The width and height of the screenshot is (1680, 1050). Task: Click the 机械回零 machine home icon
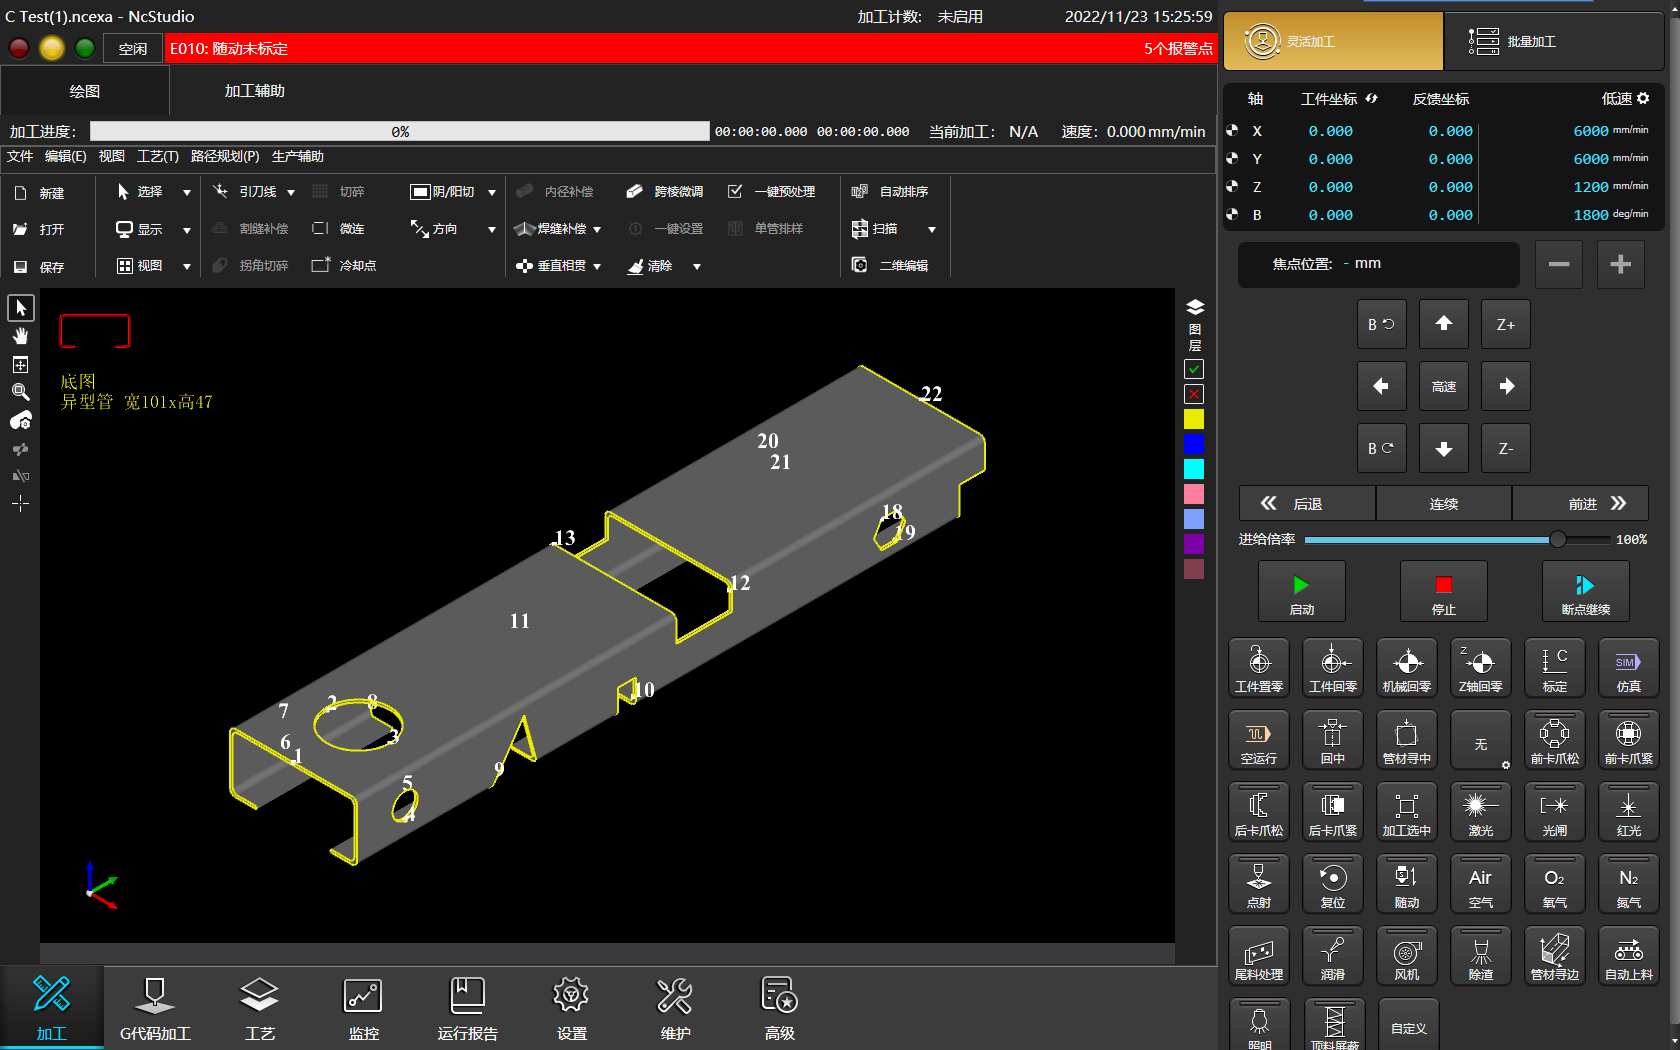pyautogui.click(x=1406, y=667)
